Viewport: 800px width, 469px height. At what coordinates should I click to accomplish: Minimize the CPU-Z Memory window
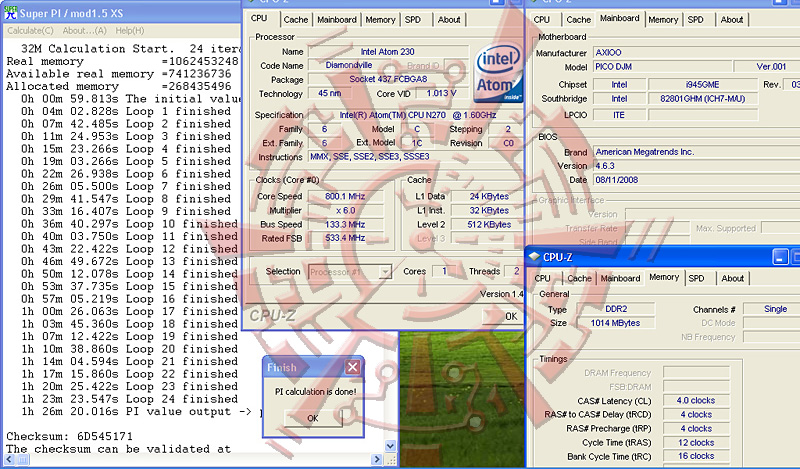[780, 257]
